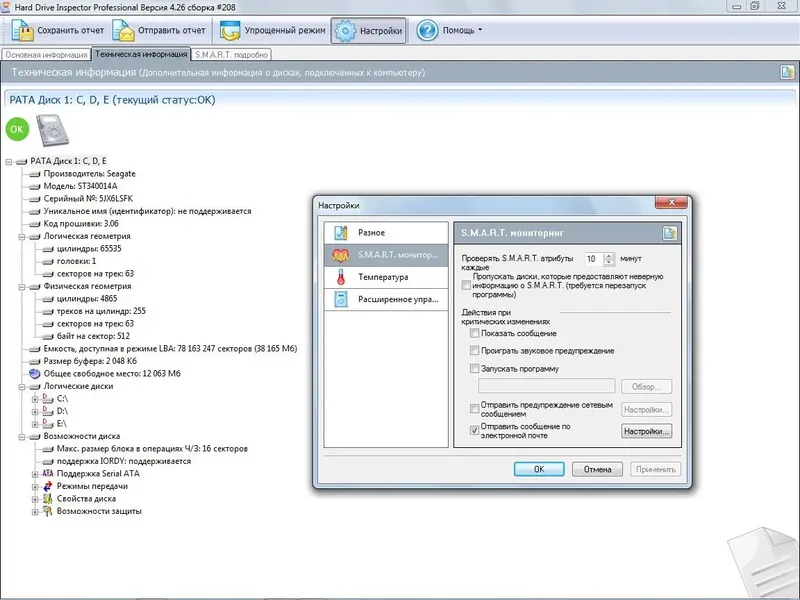Click the keys icon beside Возможности защиты

(x=48, y=511)
